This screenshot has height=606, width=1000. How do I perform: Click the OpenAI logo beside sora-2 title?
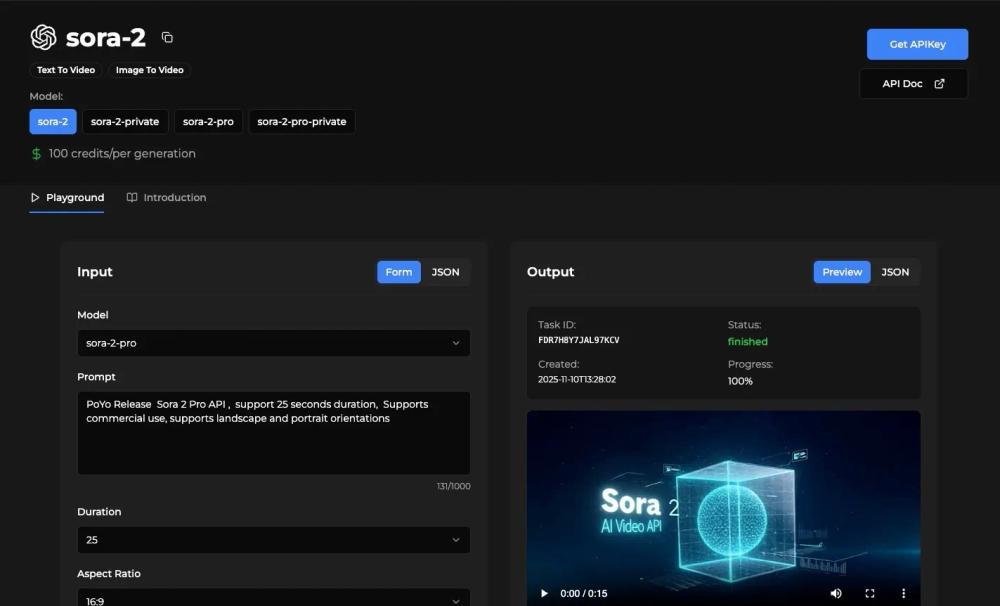click(x=43, y=38)
